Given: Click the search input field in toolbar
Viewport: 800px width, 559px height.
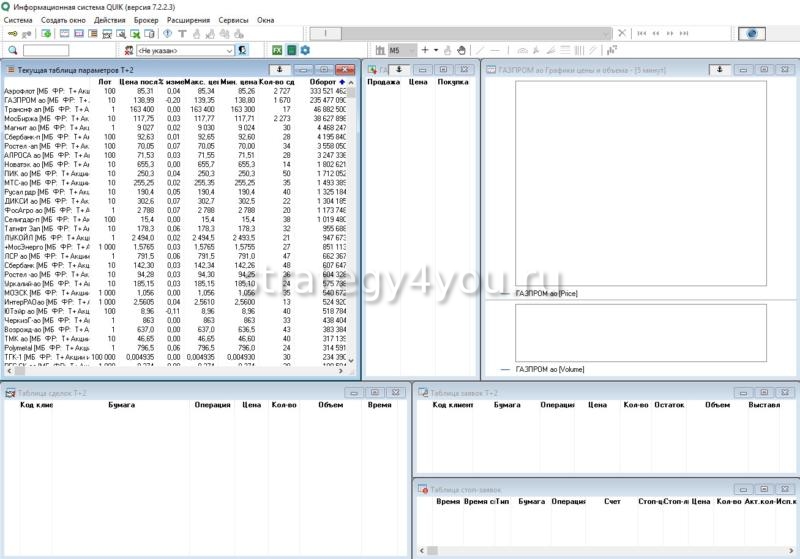Looking at the screenshot, I should (x=46, y=49).
